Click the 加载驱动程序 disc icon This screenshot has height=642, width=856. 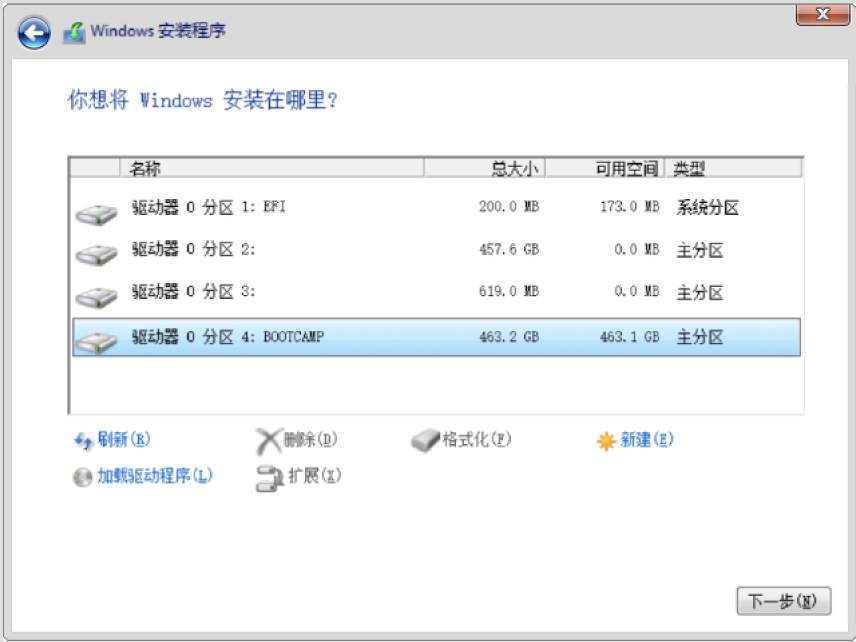(x=82, y=477)
